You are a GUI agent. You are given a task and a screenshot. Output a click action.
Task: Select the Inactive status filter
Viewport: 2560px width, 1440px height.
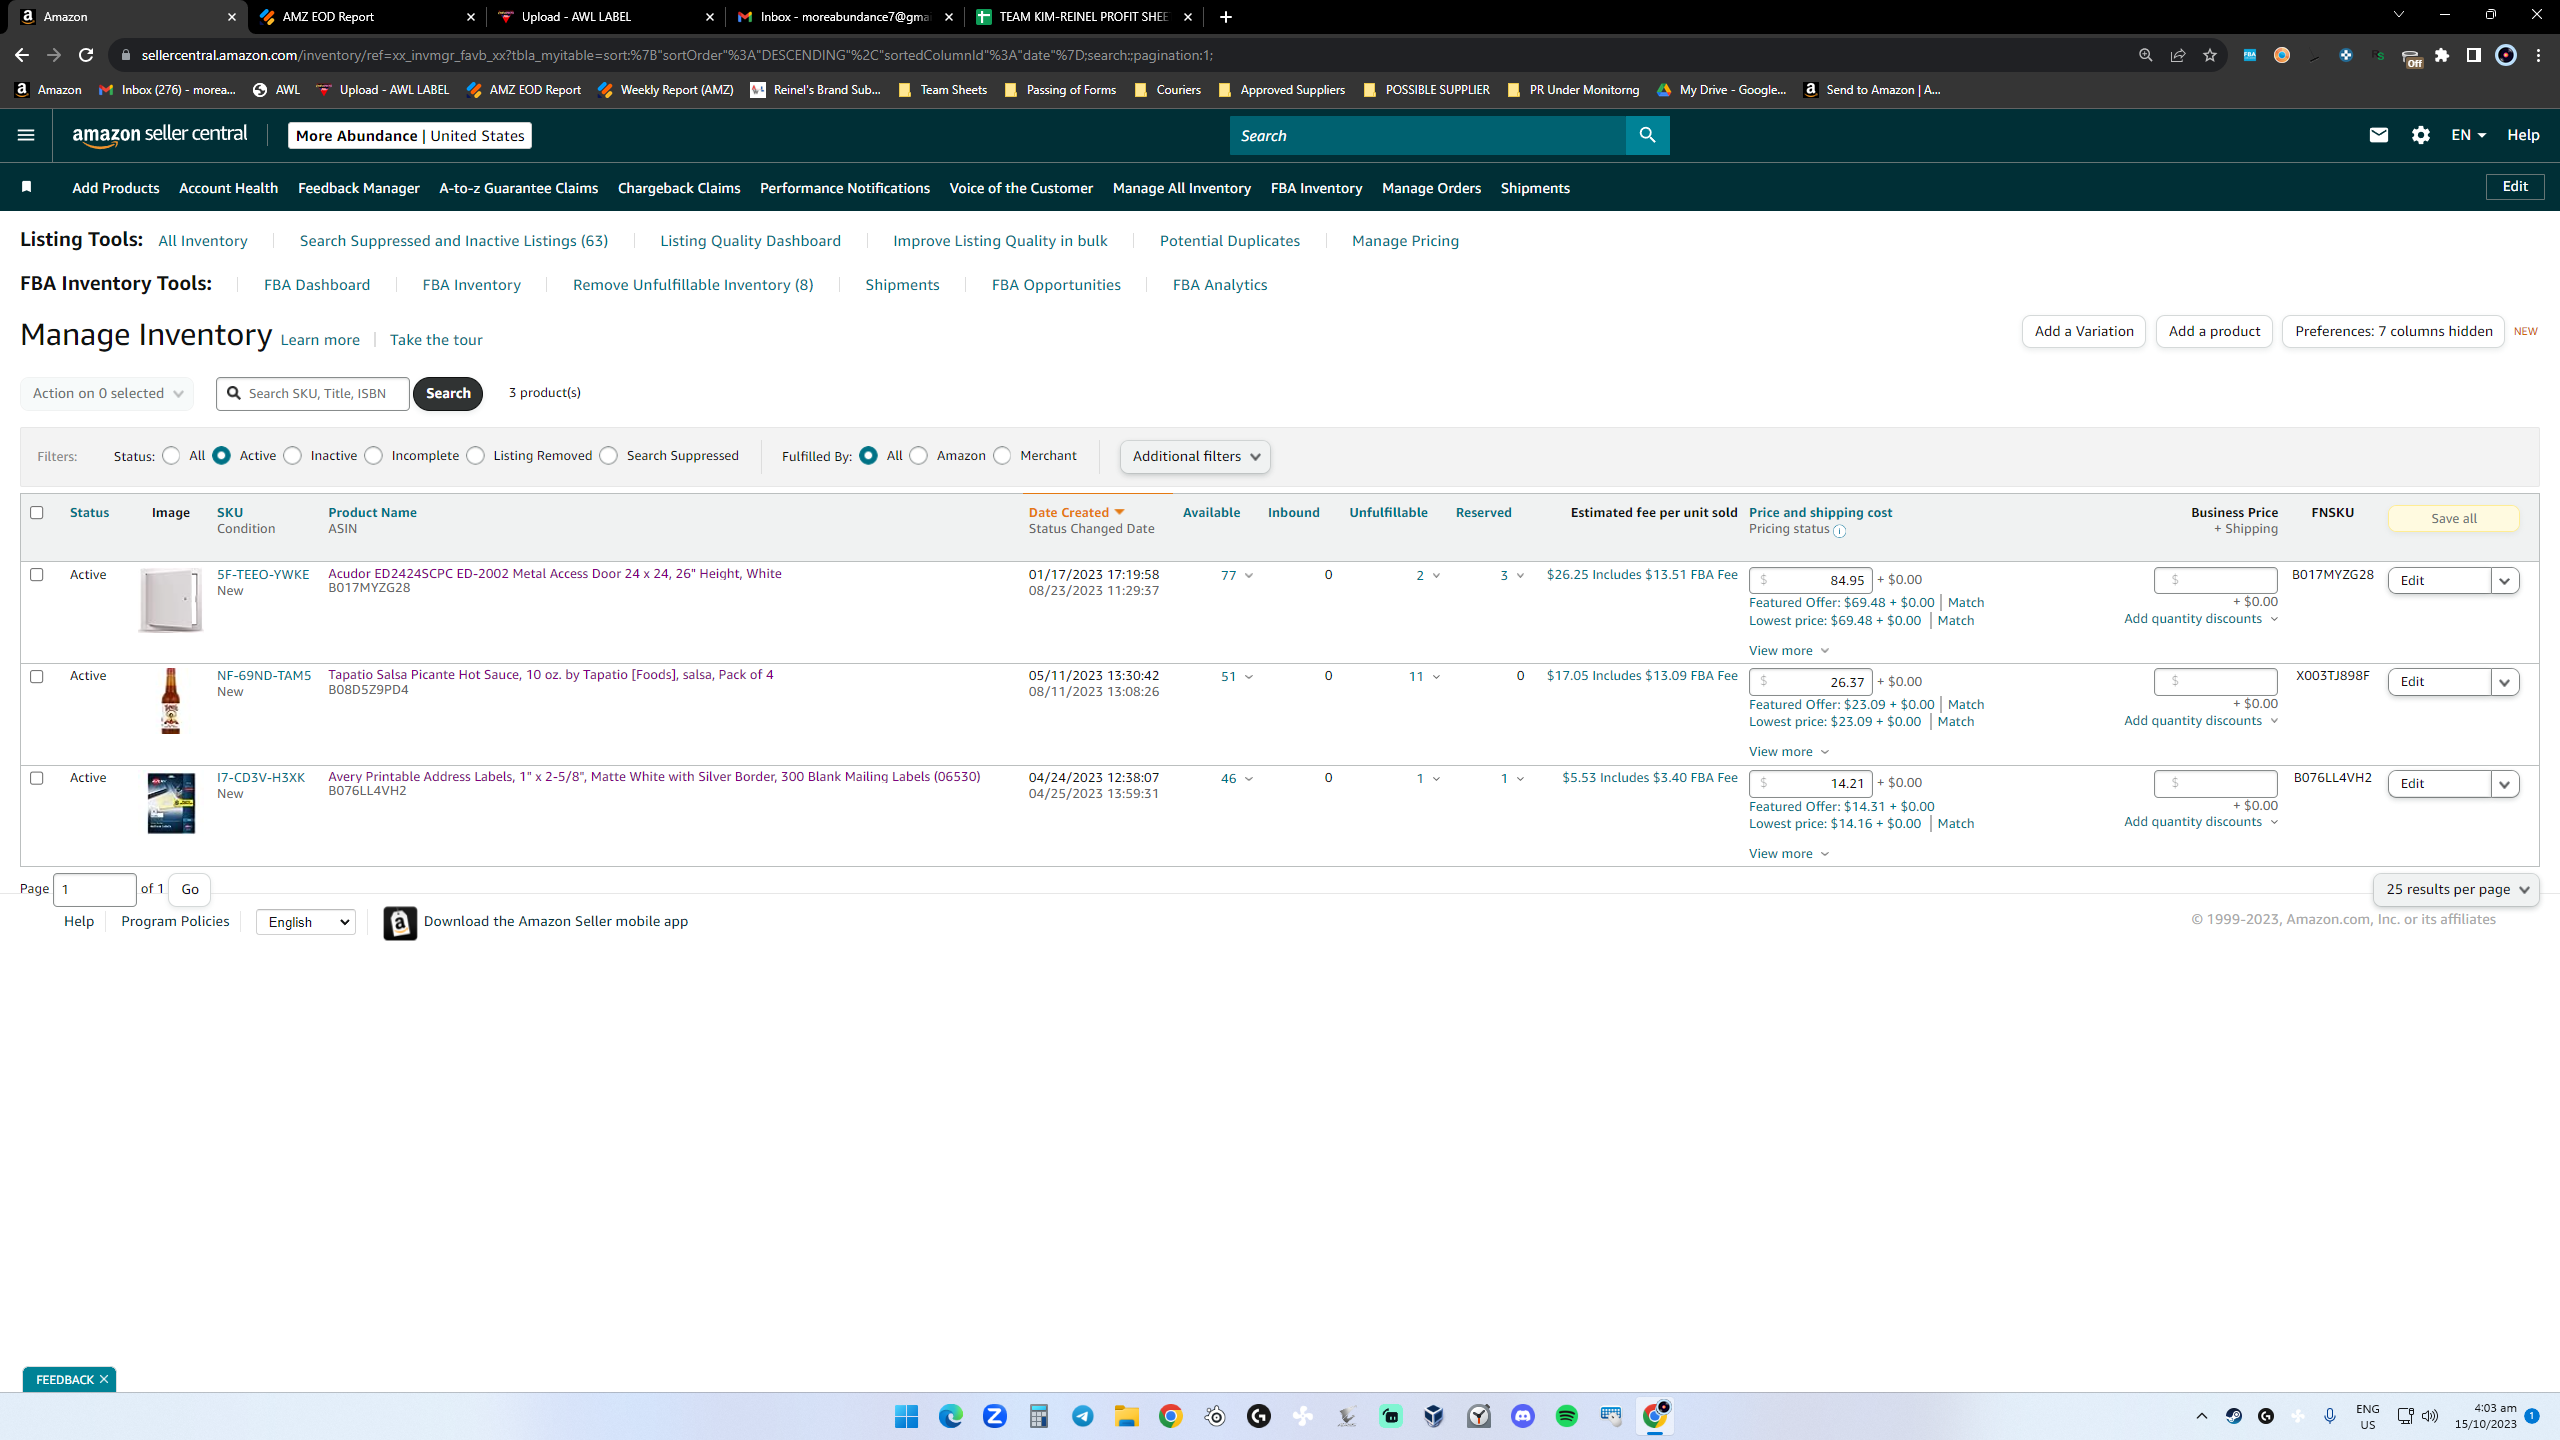(x=293, y=456)
